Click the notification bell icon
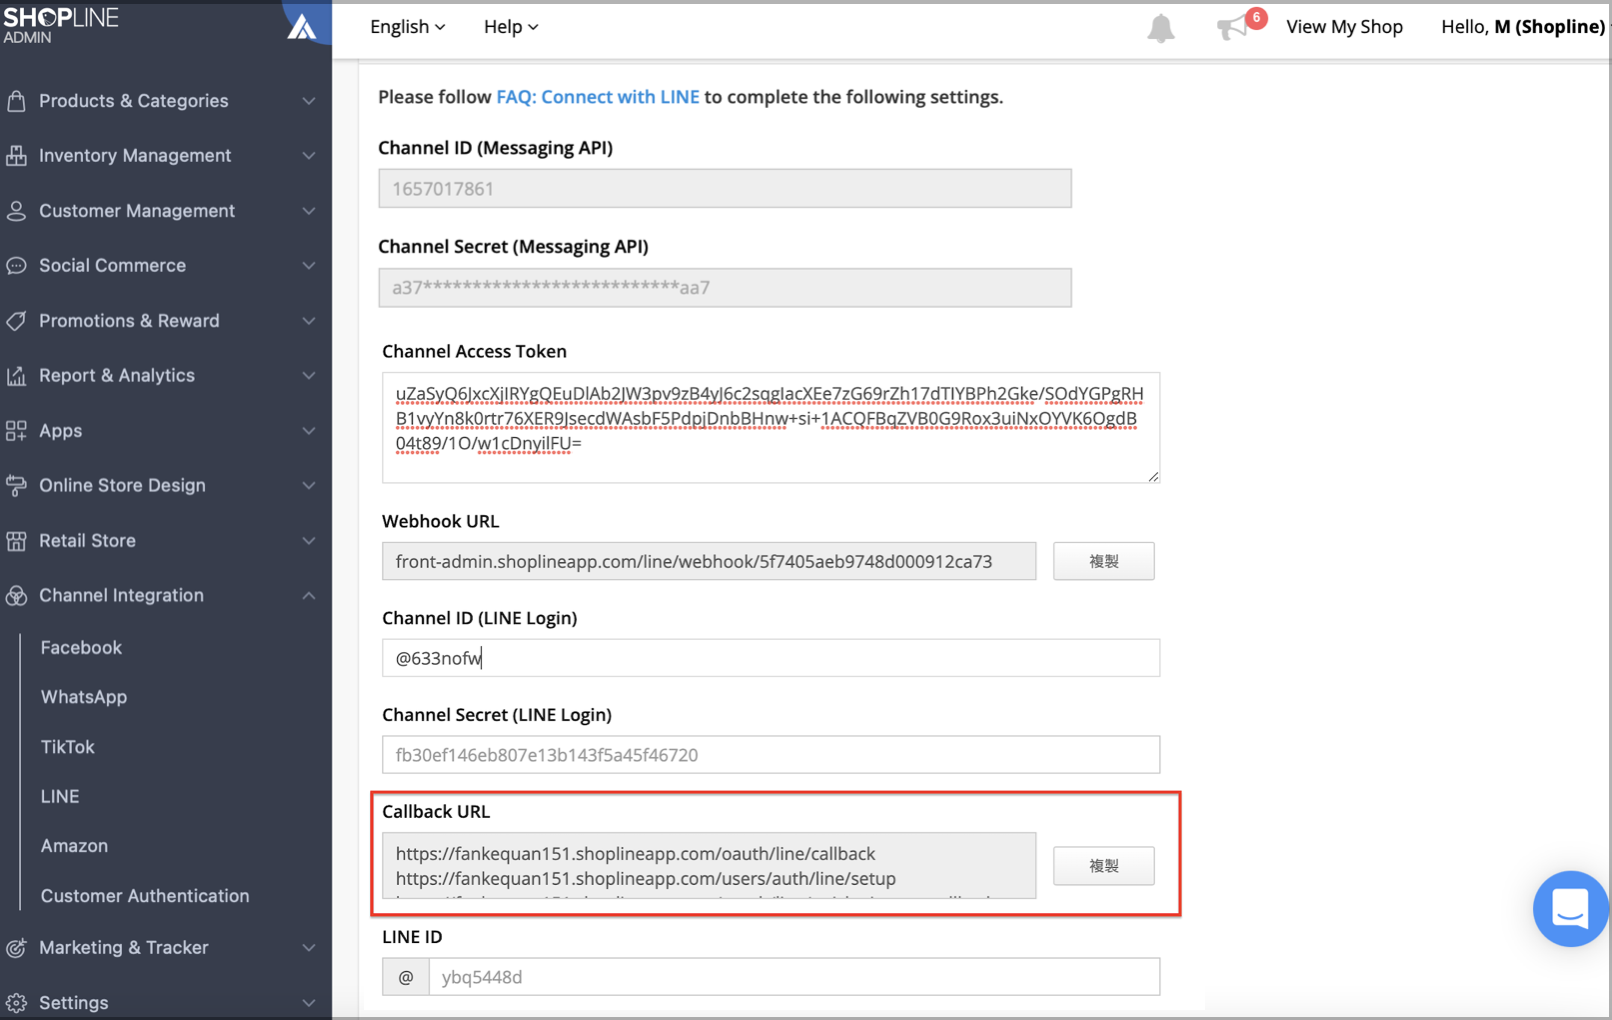The image size is (1612, 1020). 1160,28
